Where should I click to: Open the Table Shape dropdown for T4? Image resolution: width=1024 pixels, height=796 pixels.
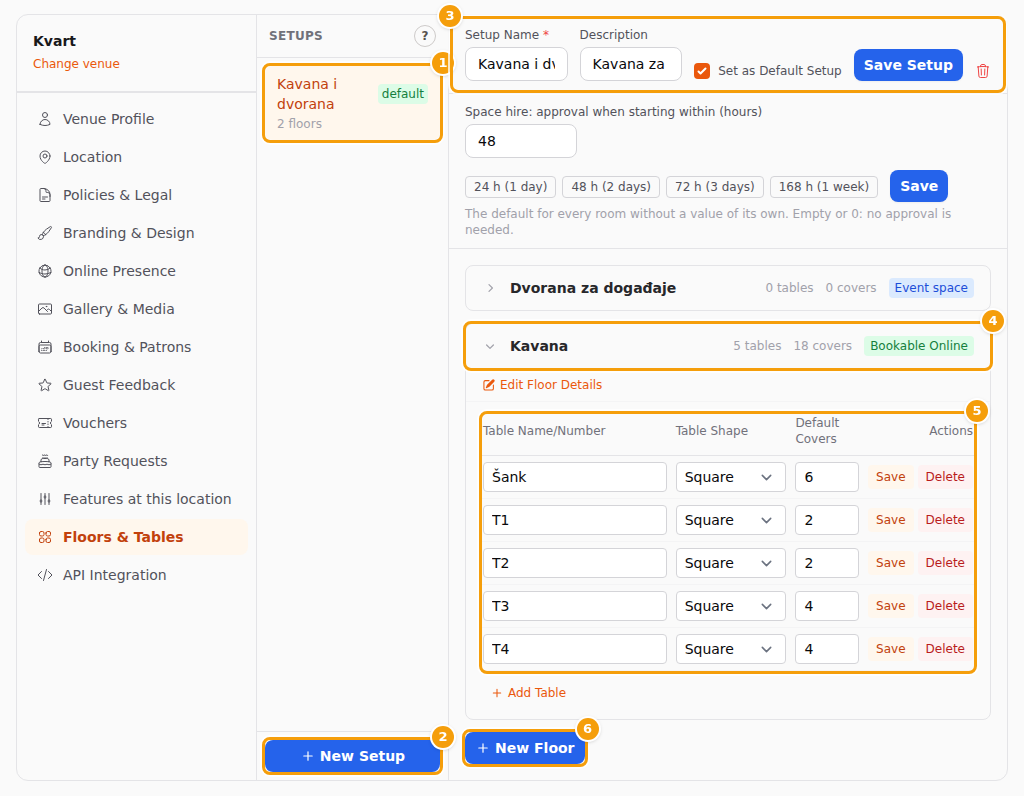[730, 649]
